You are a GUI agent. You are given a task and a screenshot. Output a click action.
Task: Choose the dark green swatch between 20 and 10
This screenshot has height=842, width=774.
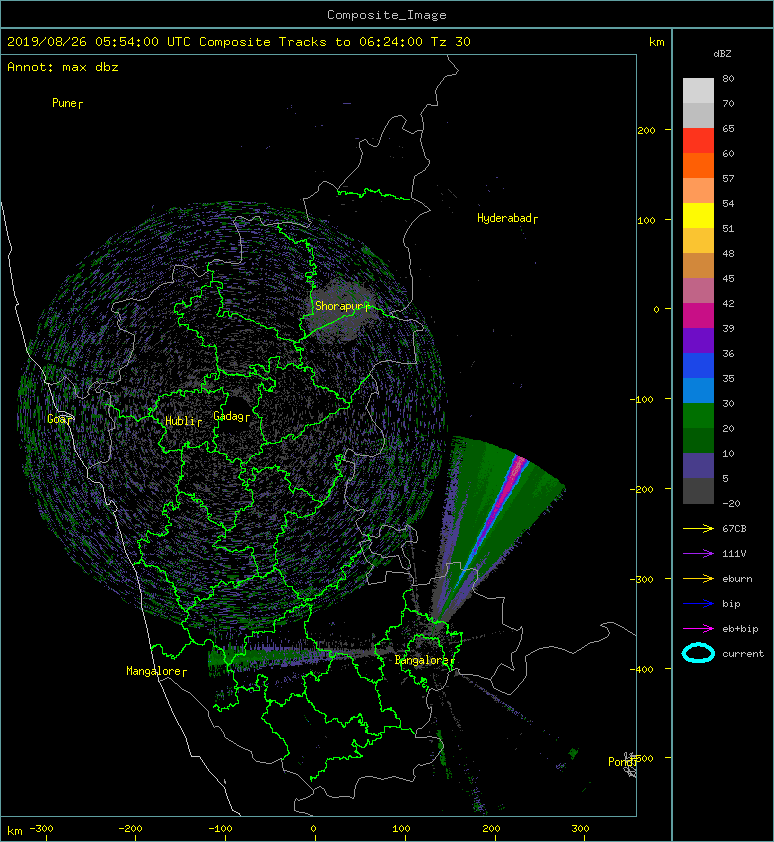pos(698,440)
